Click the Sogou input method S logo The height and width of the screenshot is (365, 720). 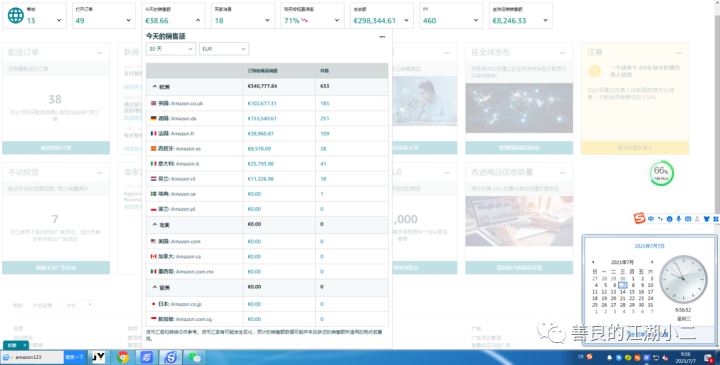(x=639, y=219)
